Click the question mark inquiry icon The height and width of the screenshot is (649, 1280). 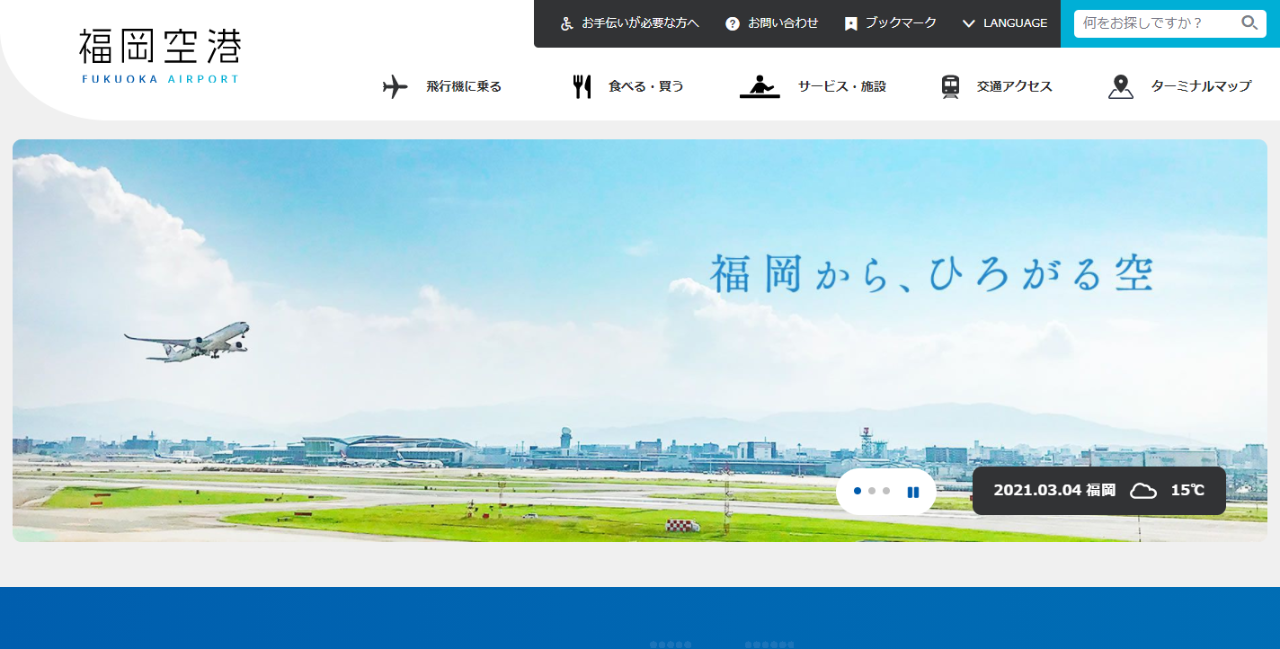click(732, 23)
